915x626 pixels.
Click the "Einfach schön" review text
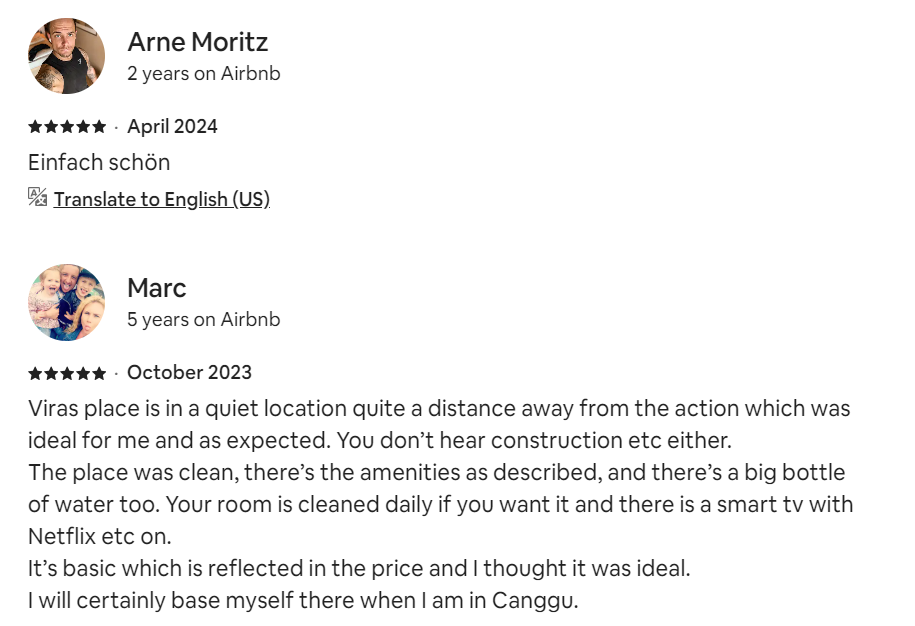(99, 162)
